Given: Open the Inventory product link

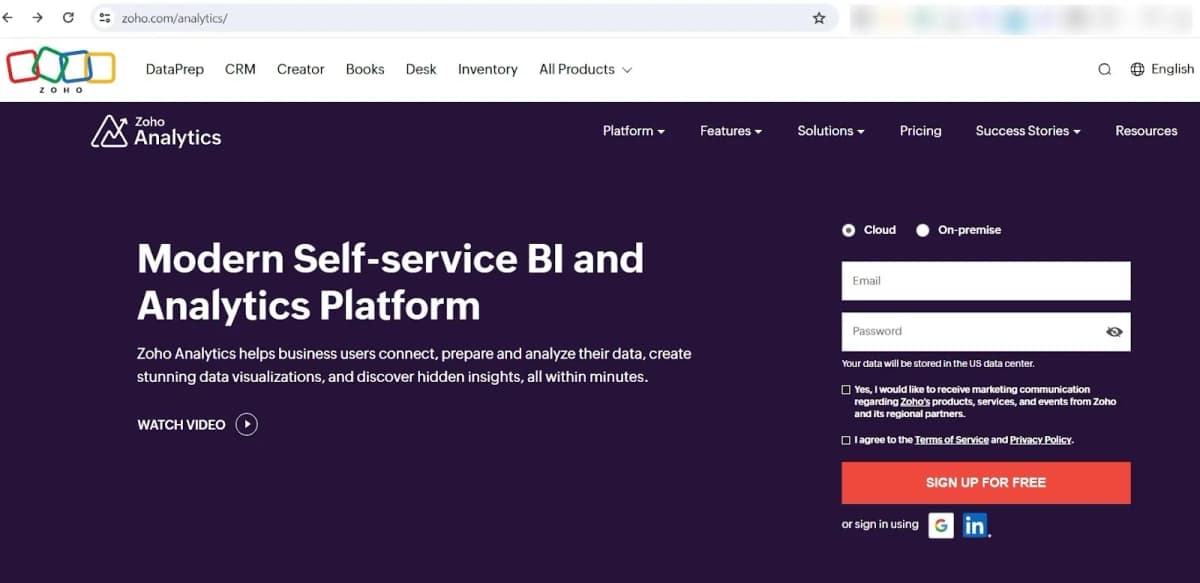Looking at the screenshot, I should [488, 69].
